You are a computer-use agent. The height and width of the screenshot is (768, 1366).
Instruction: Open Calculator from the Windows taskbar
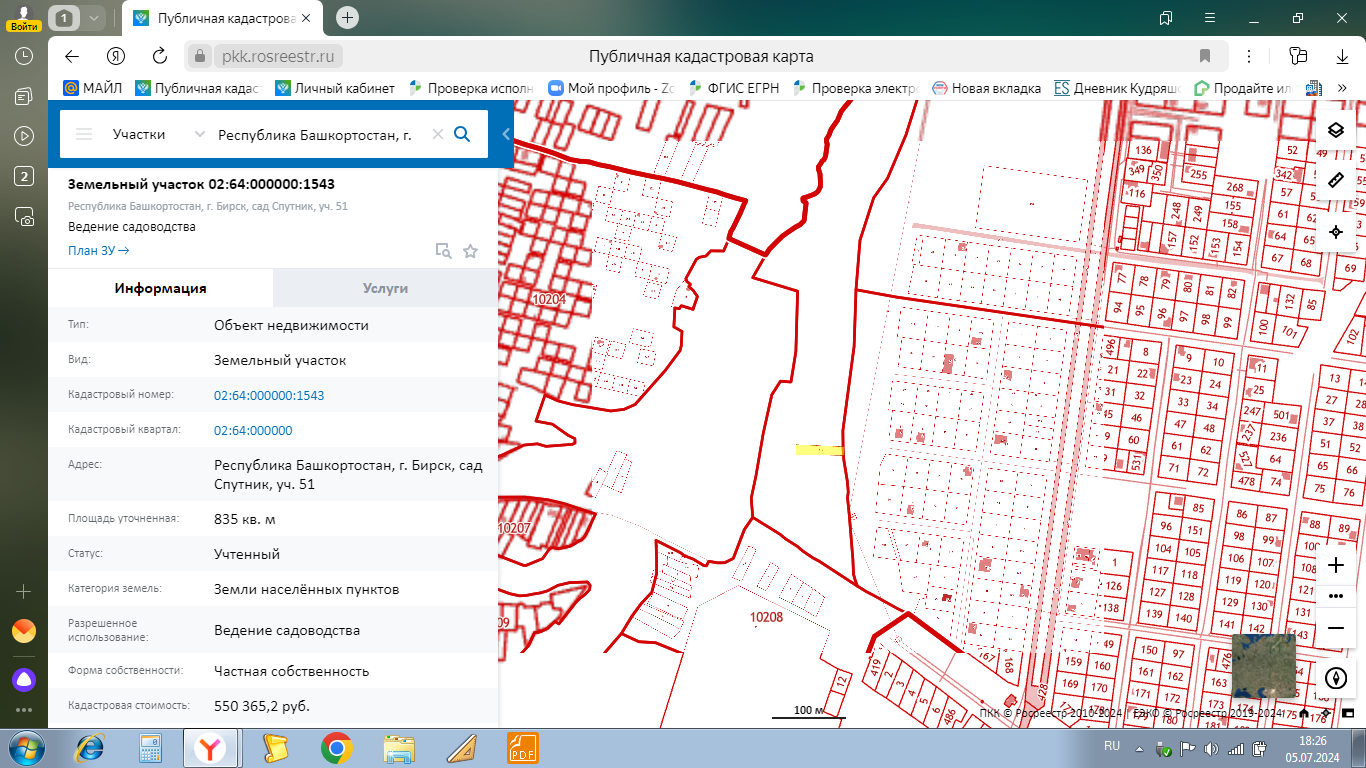150,748
